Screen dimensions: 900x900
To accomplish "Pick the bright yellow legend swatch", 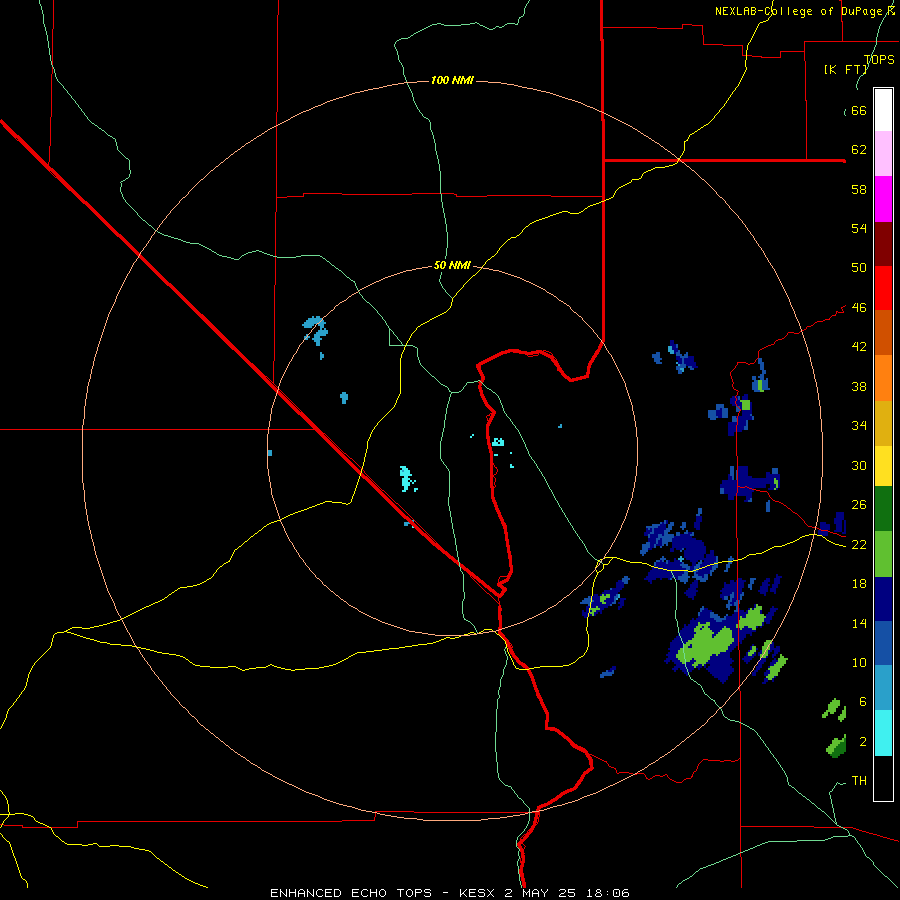I will pyautogui.click(x=883, y=466).
